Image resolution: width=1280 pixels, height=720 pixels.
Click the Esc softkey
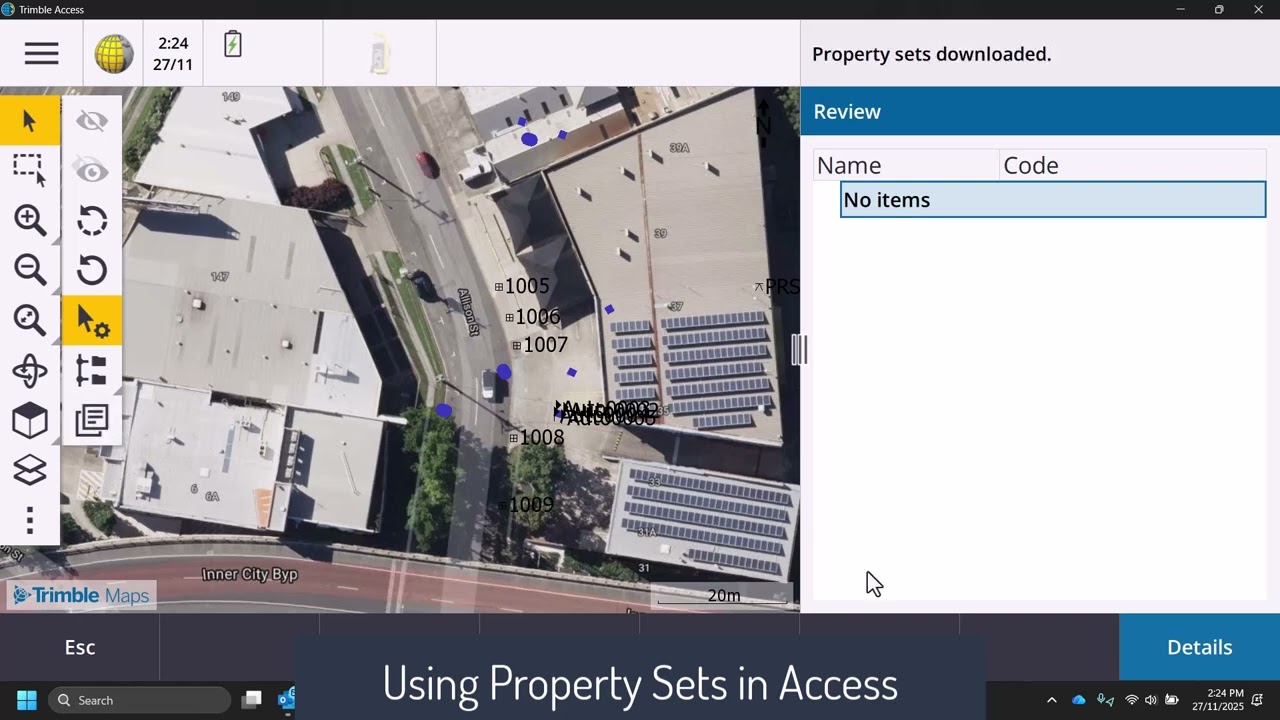80,647
